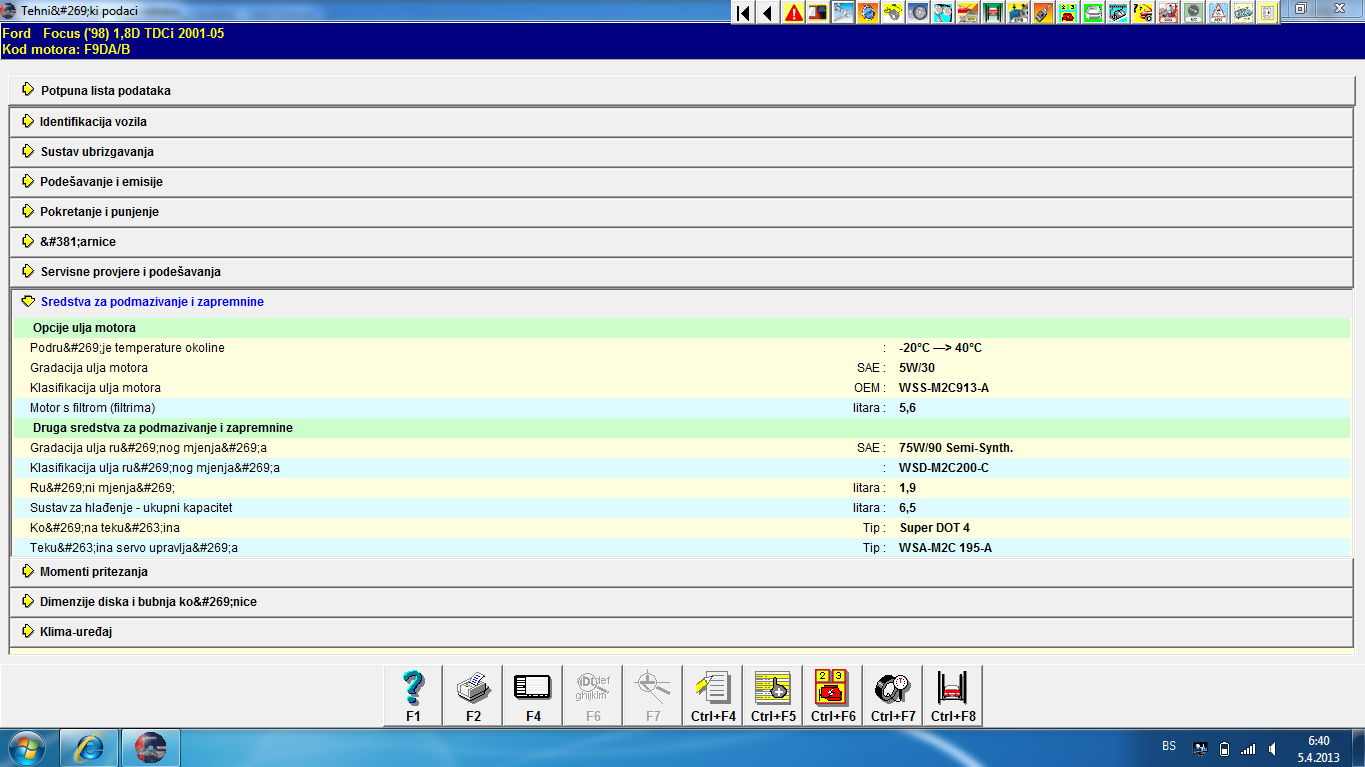Open the red car question mark icon
This screenshot has width=1365, height=767.
(1142, 13)
